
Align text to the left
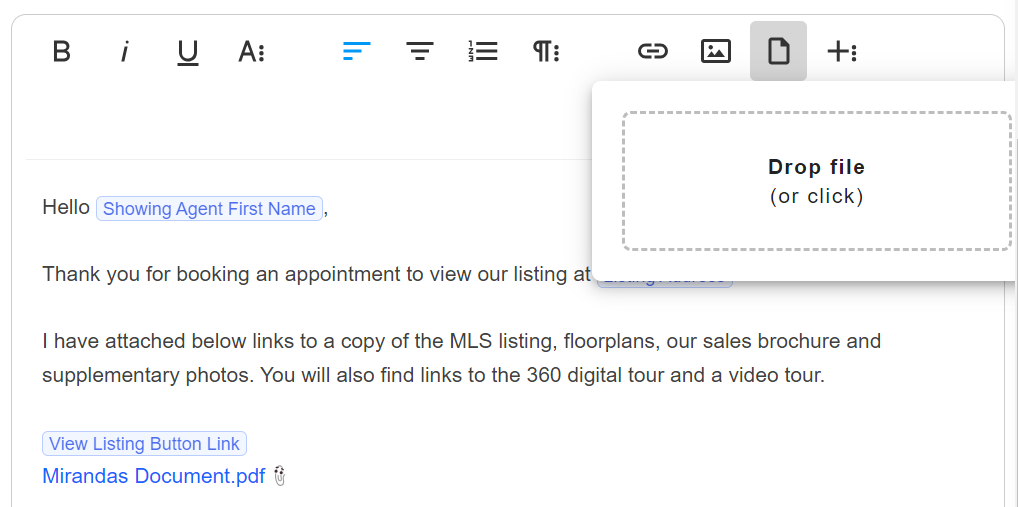click(x=356, y=51)
